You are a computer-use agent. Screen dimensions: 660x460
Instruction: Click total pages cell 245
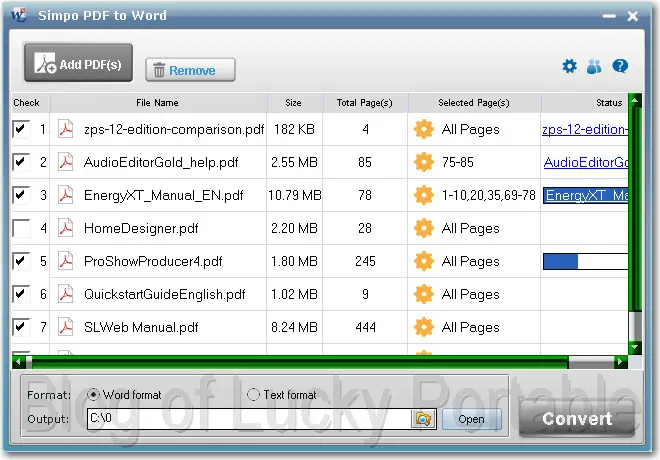click(x=365, y=261)
